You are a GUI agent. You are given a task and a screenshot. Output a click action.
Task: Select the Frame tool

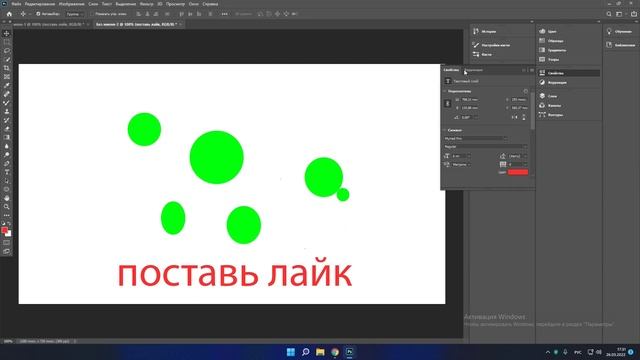[x=7, y=77]
